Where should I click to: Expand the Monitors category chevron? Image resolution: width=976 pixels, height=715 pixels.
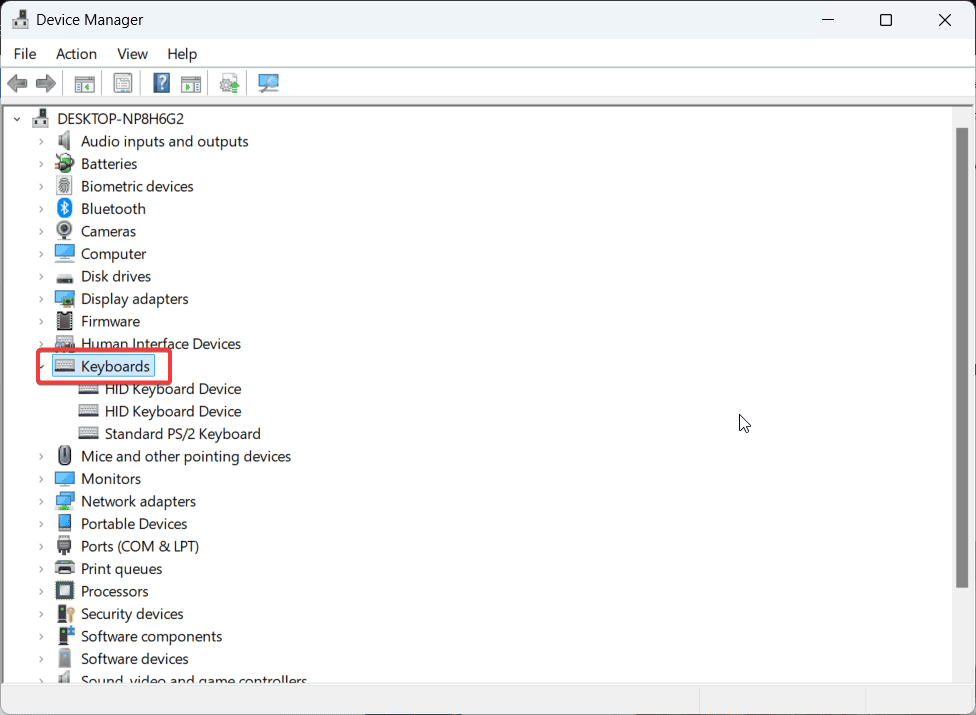point(41,479)
